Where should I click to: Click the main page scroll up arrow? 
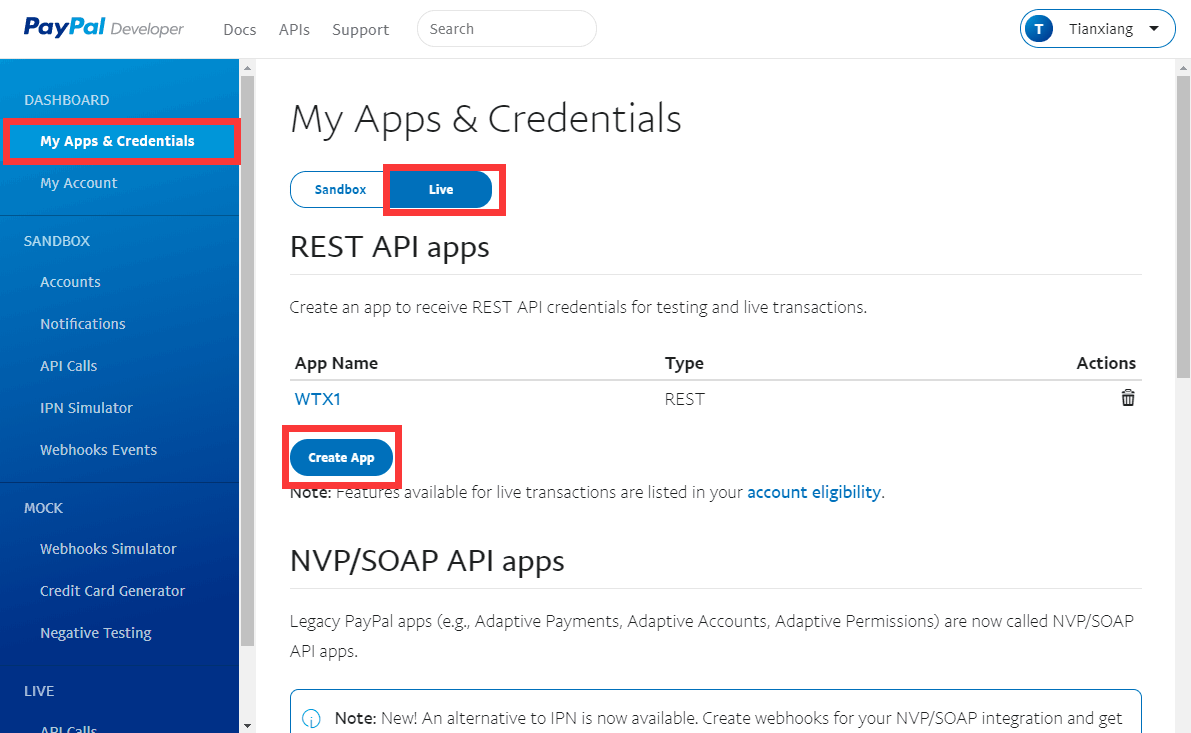(x=1183, y=68)
